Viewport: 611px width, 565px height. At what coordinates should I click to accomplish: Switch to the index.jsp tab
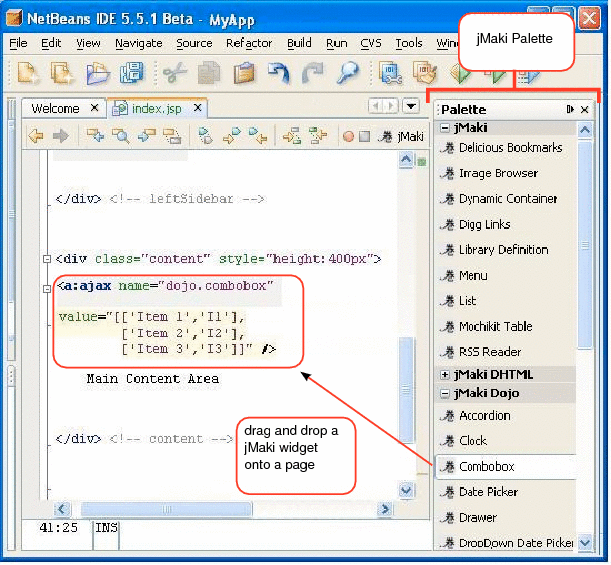(x=157, y=108)
